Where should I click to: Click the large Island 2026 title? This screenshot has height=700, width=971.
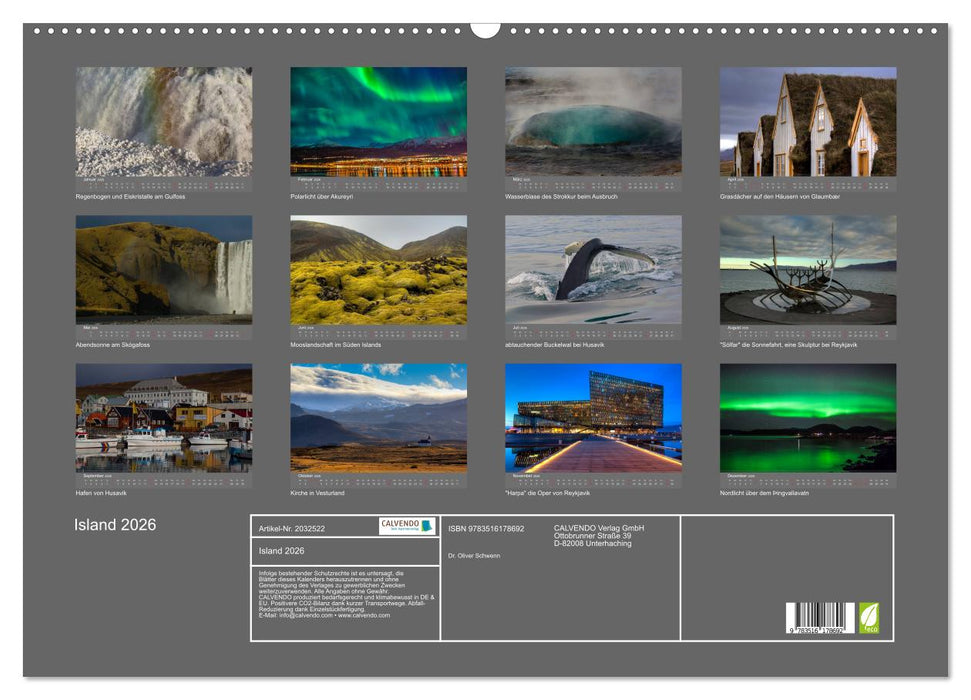115,525
